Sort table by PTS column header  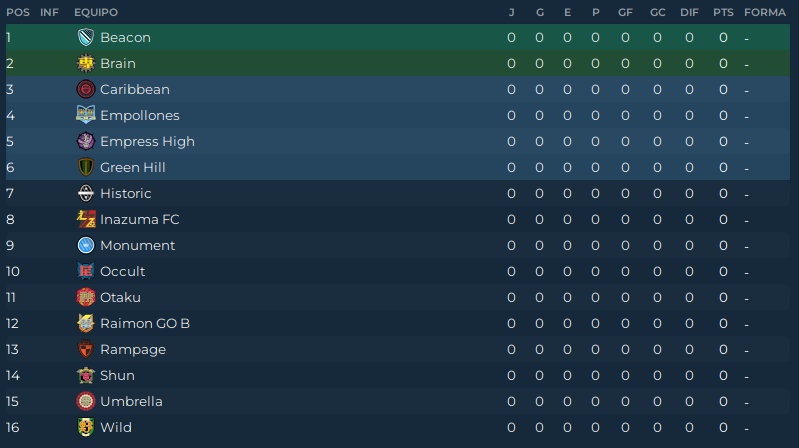(x=723, y=12)
